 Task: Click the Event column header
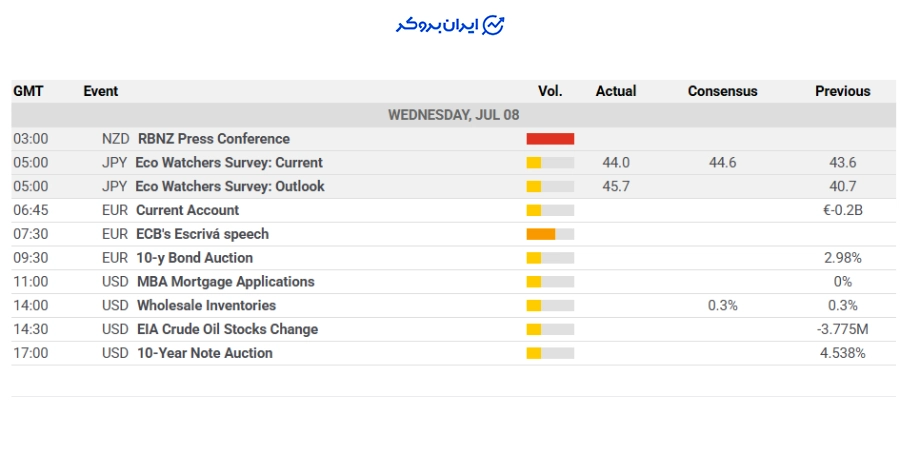click(x=100, y=91)
